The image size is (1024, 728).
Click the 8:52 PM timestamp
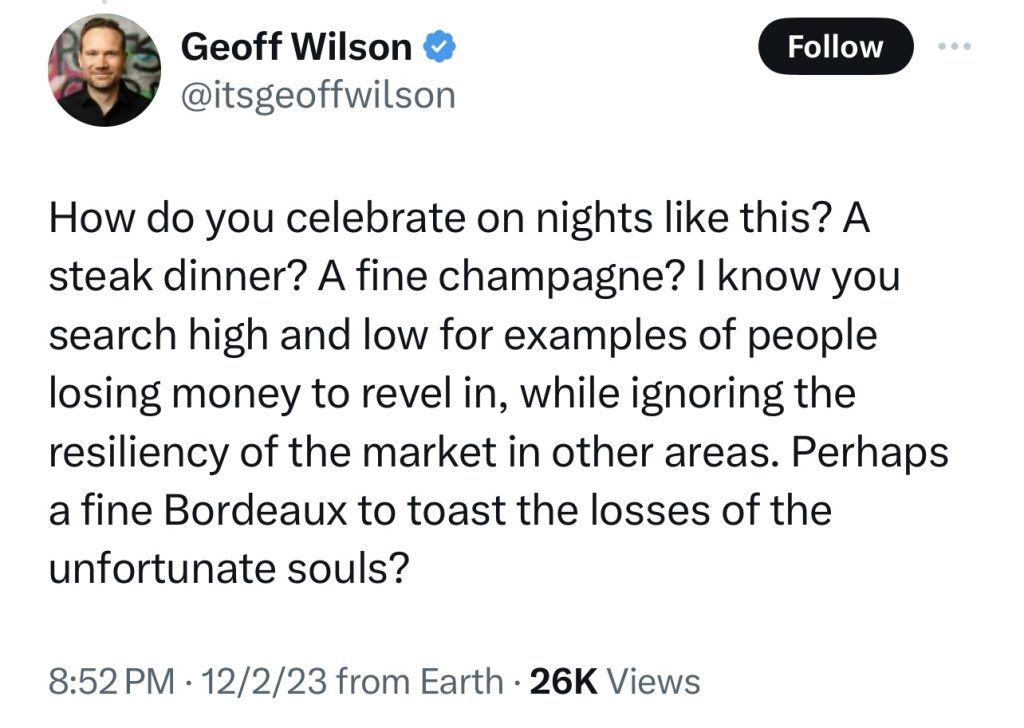[112, 682]
